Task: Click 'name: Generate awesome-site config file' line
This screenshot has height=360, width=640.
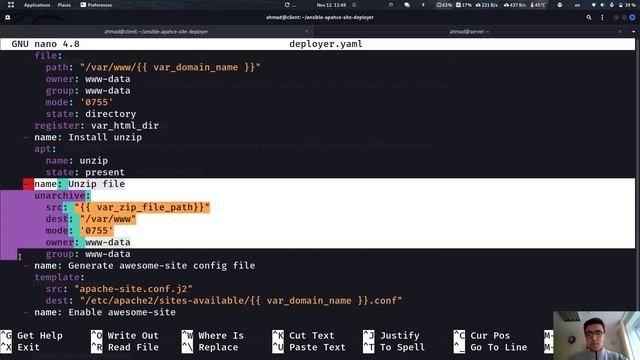Action: 144,266
